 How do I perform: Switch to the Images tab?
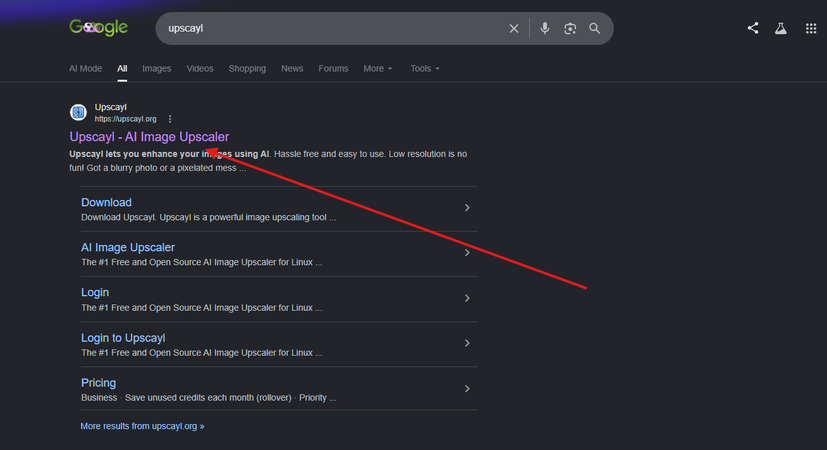(157, 69)
